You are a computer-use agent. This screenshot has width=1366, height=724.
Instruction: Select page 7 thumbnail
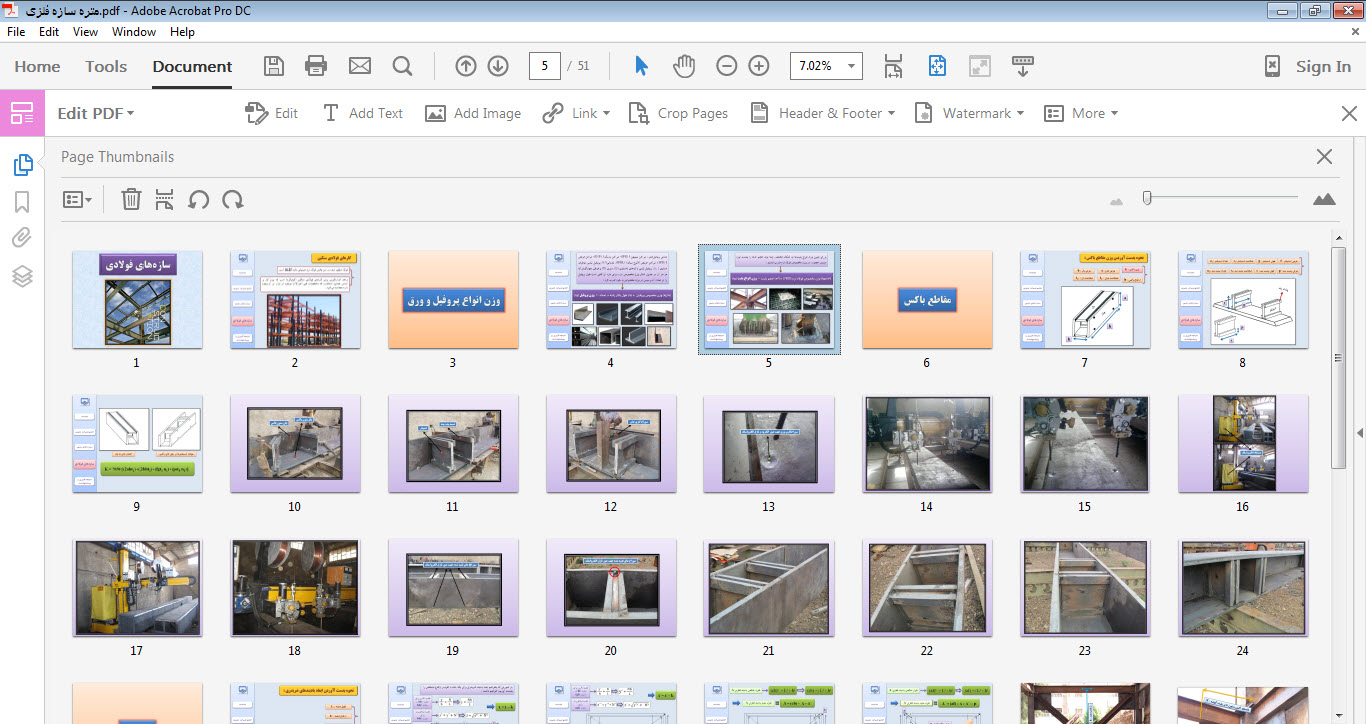click(x=1085, y=299)
